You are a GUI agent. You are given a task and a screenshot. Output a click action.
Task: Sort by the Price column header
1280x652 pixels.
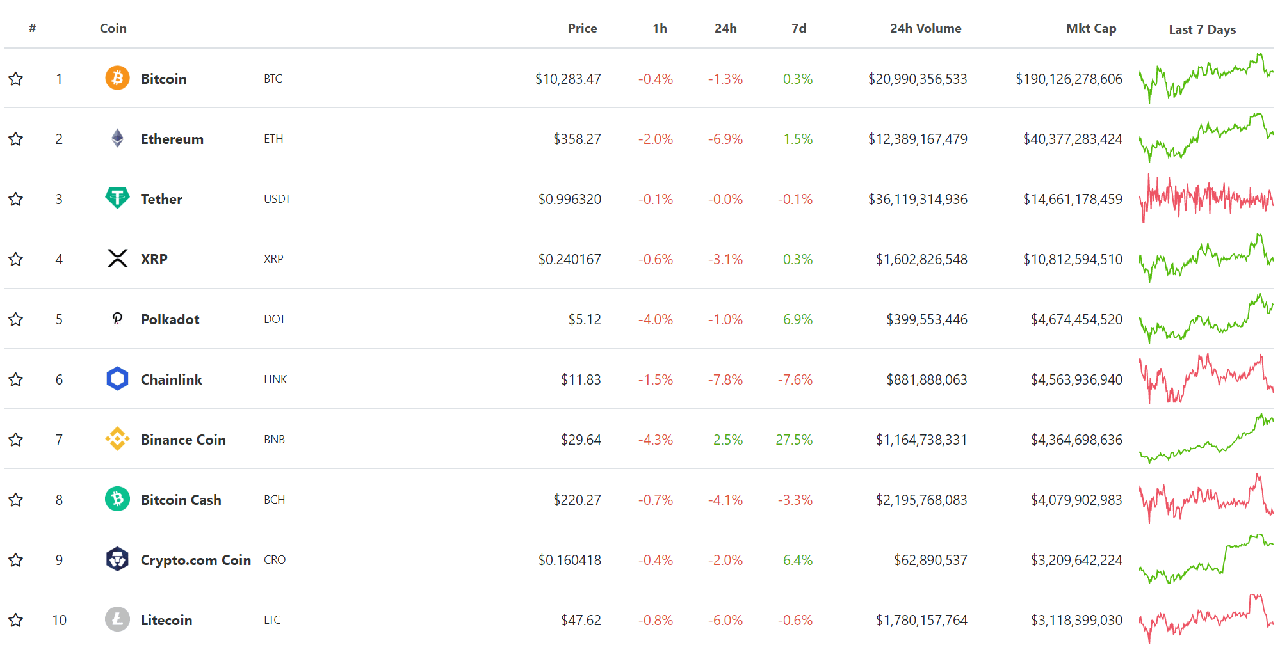tap(582, 28)
